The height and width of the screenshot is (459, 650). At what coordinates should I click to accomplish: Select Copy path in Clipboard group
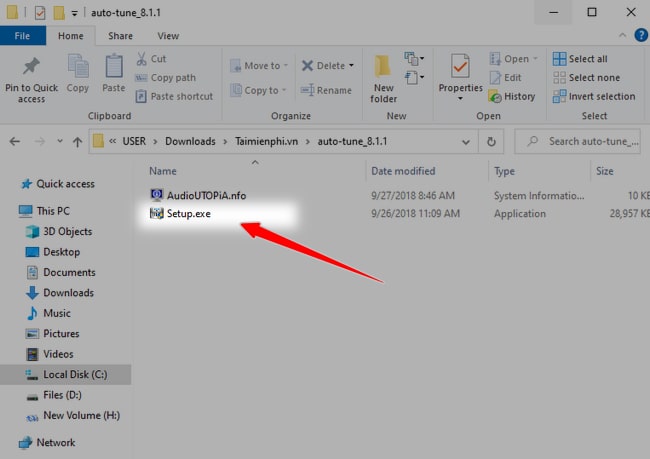165,78
